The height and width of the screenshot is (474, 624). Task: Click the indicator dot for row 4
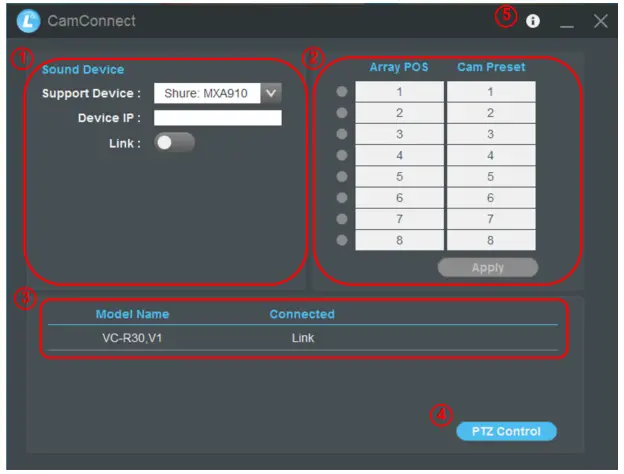pyautogui.click(x=341, y=155)
